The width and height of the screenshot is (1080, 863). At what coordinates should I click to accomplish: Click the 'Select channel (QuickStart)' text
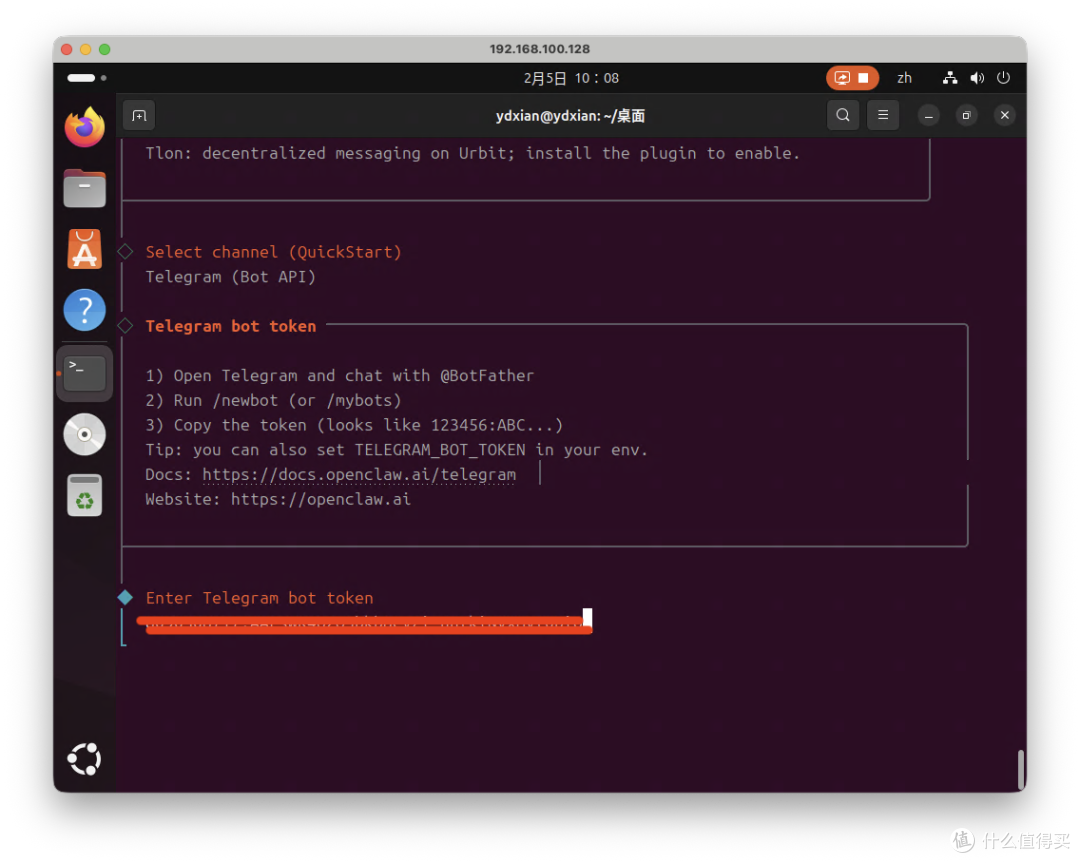[273, 252]
